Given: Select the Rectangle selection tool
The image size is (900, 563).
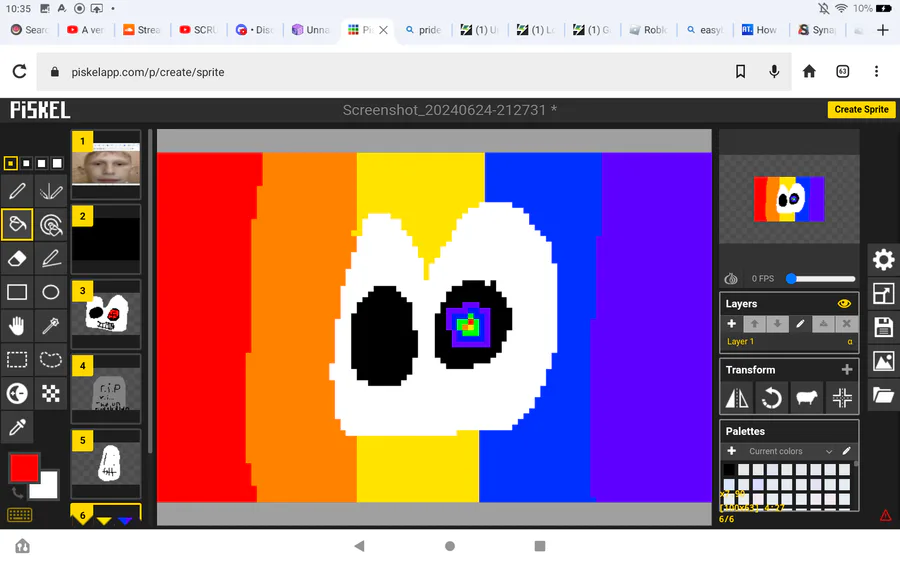Looking at the screenshot, I should 17,360.
